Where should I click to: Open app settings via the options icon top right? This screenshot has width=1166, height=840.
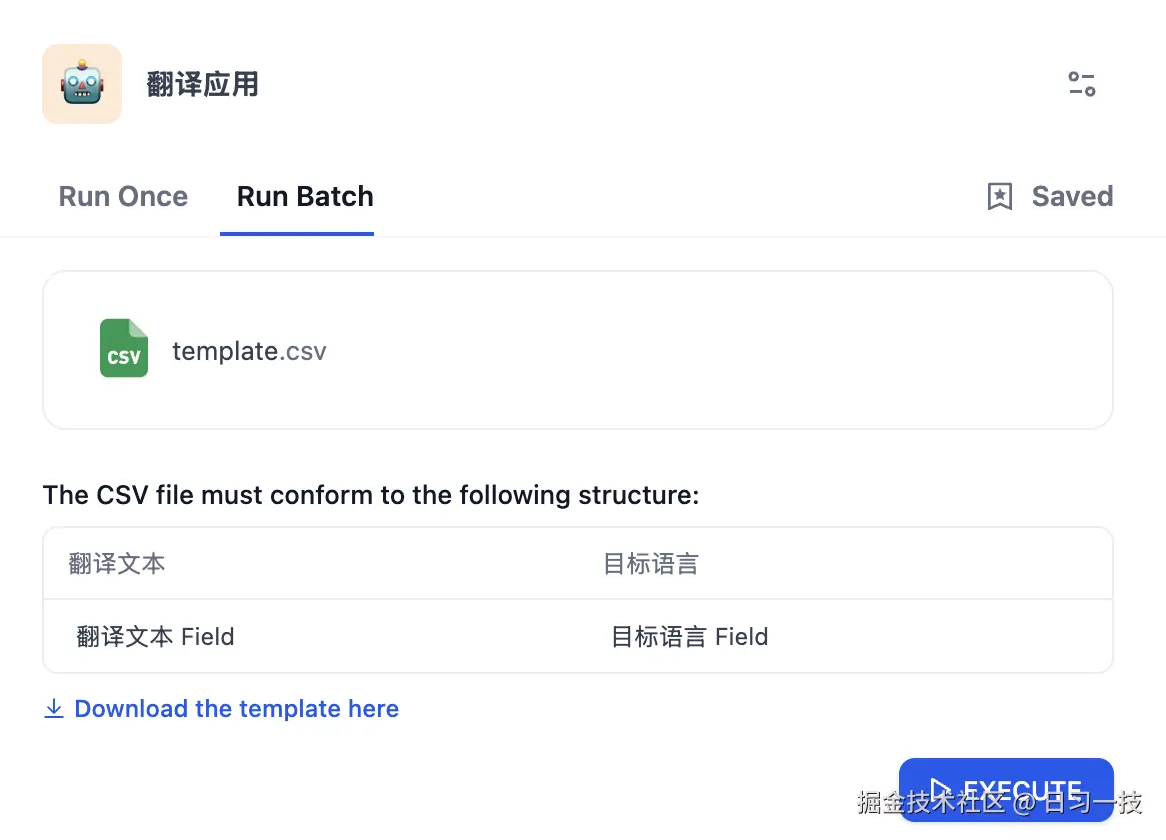click(x=1081, y=84)
